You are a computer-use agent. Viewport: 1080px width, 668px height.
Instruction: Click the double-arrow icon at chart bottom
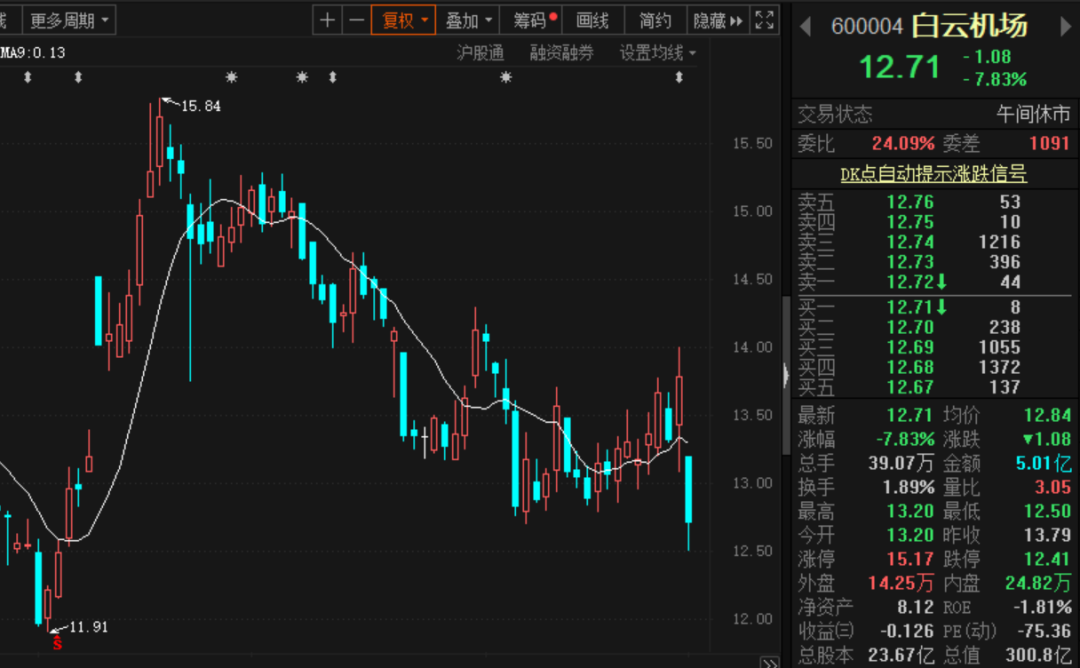[x=769, y=662]
